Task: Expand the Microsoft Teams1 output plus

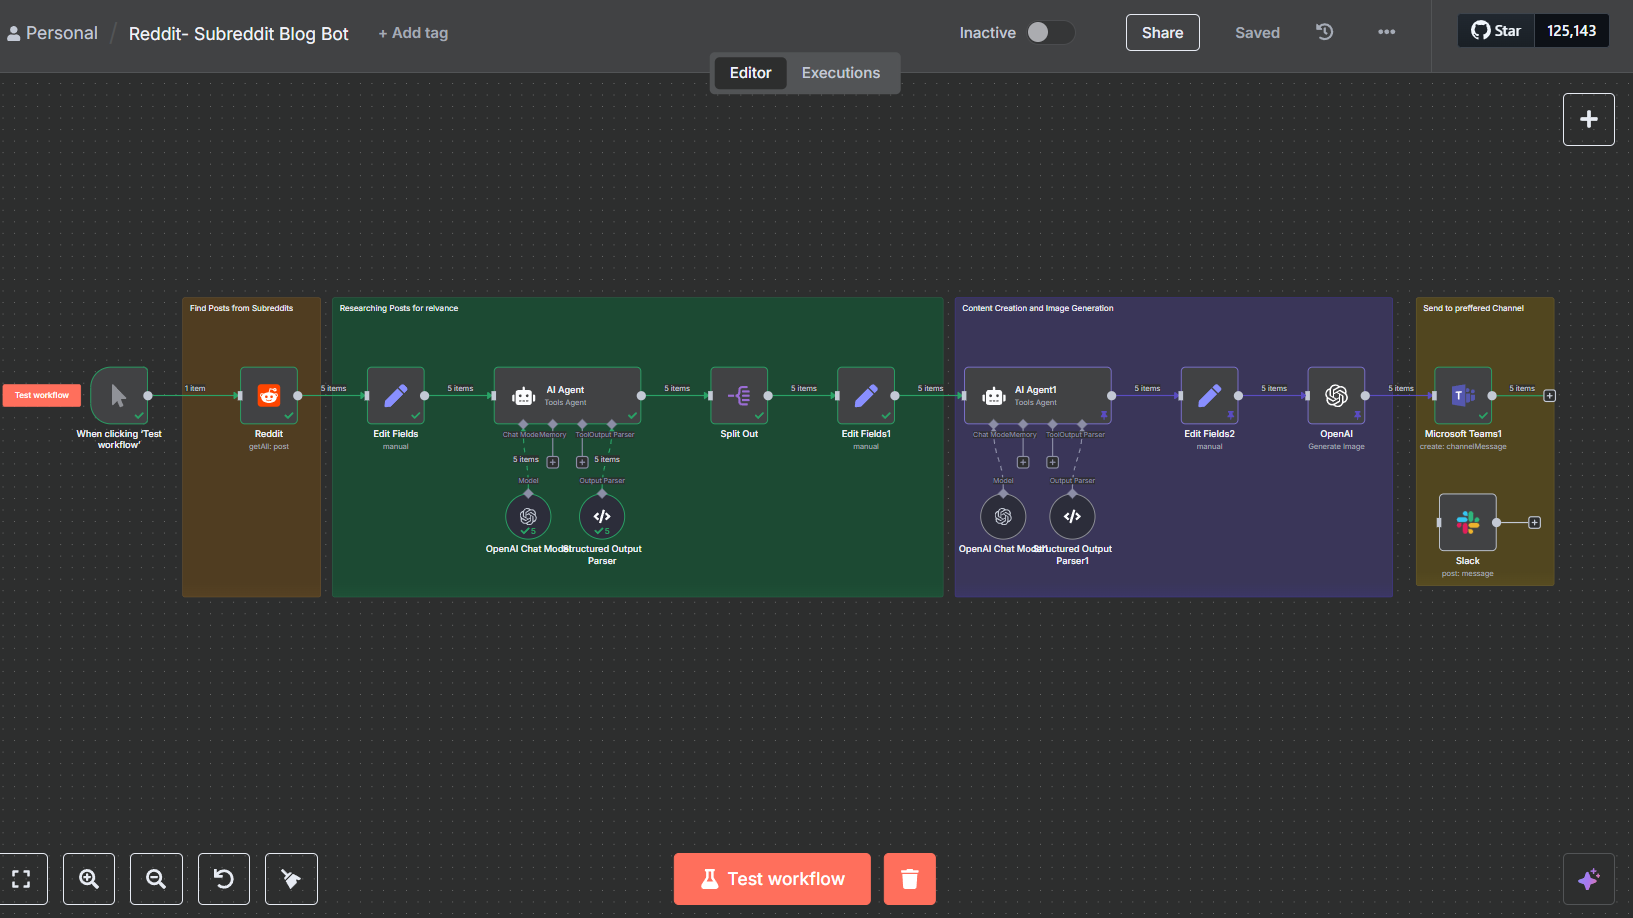Action: (1549, 396)
